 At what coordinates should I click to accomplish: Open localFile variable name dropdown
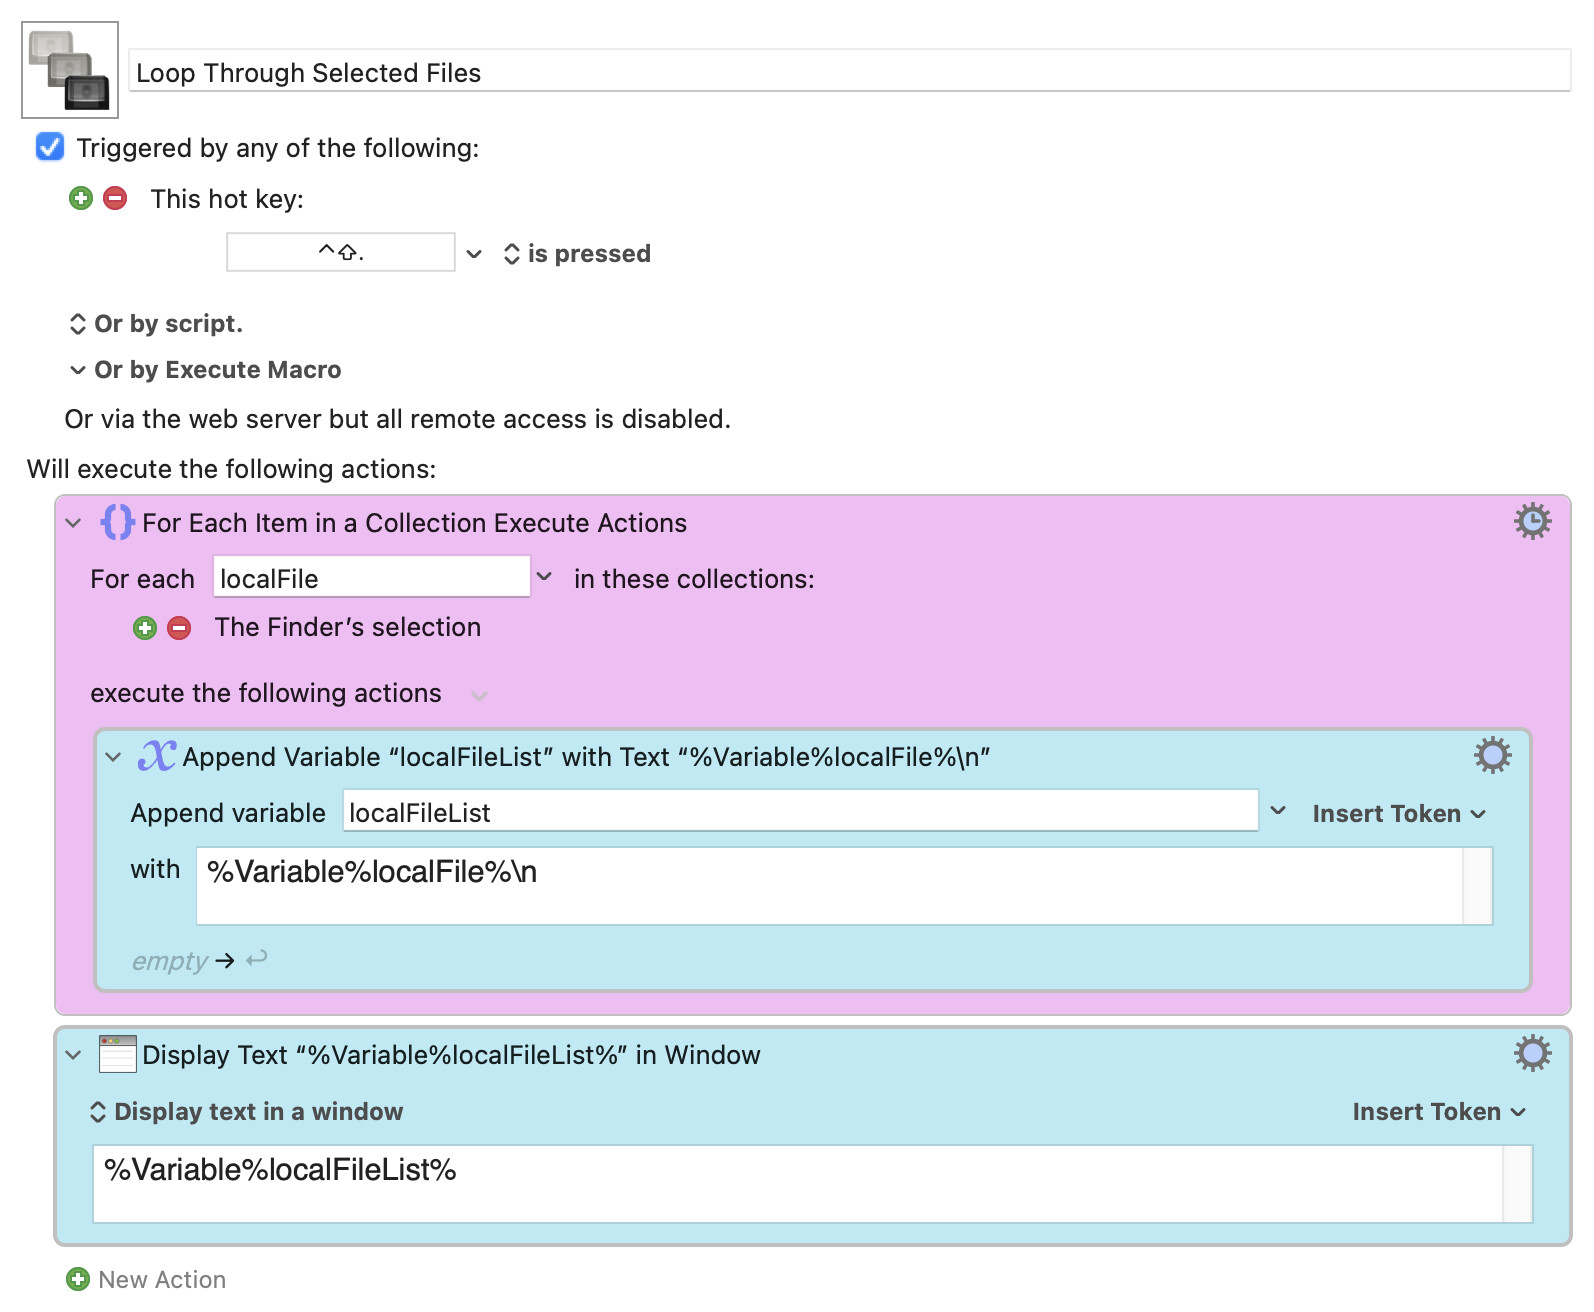pyautogui.click(x=544, y=577)
